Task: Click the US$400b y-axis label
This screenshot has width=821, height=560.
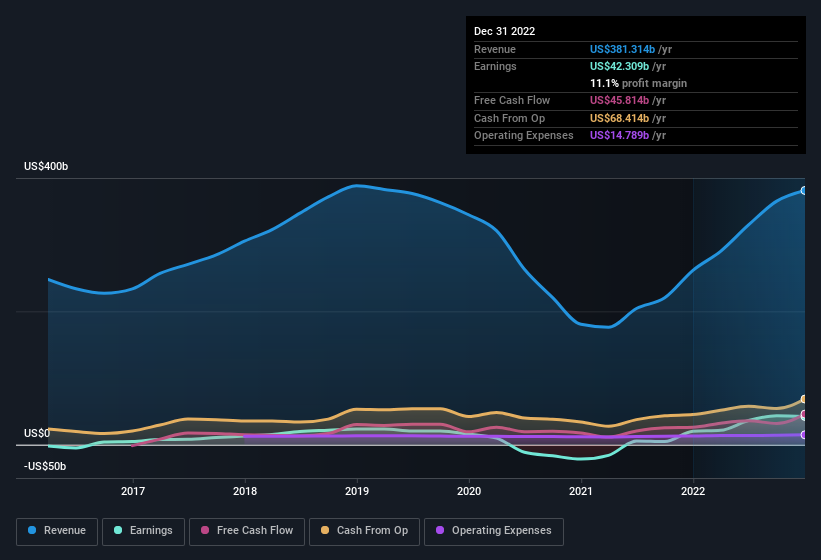Action: pyautogui.click(x=46, y=166)
